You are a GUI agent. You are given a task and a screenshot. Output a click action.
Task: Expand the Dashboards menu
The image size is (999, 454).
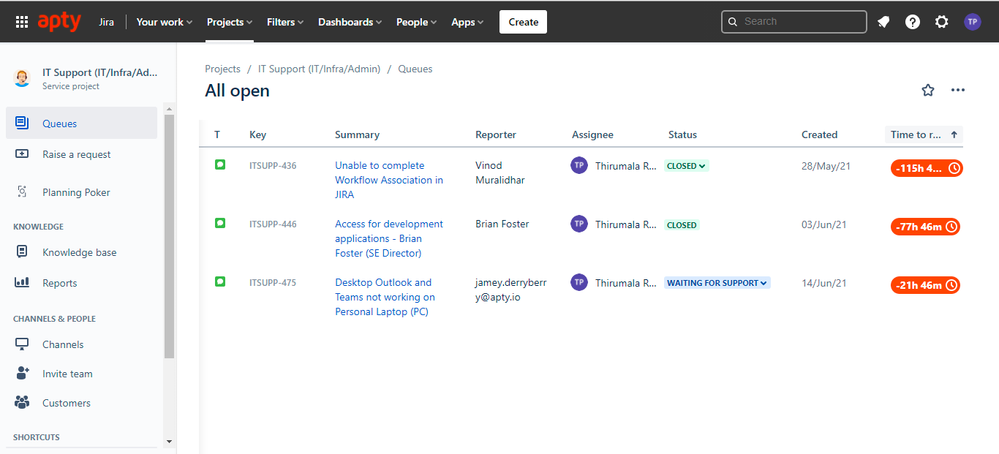(350, 22)
